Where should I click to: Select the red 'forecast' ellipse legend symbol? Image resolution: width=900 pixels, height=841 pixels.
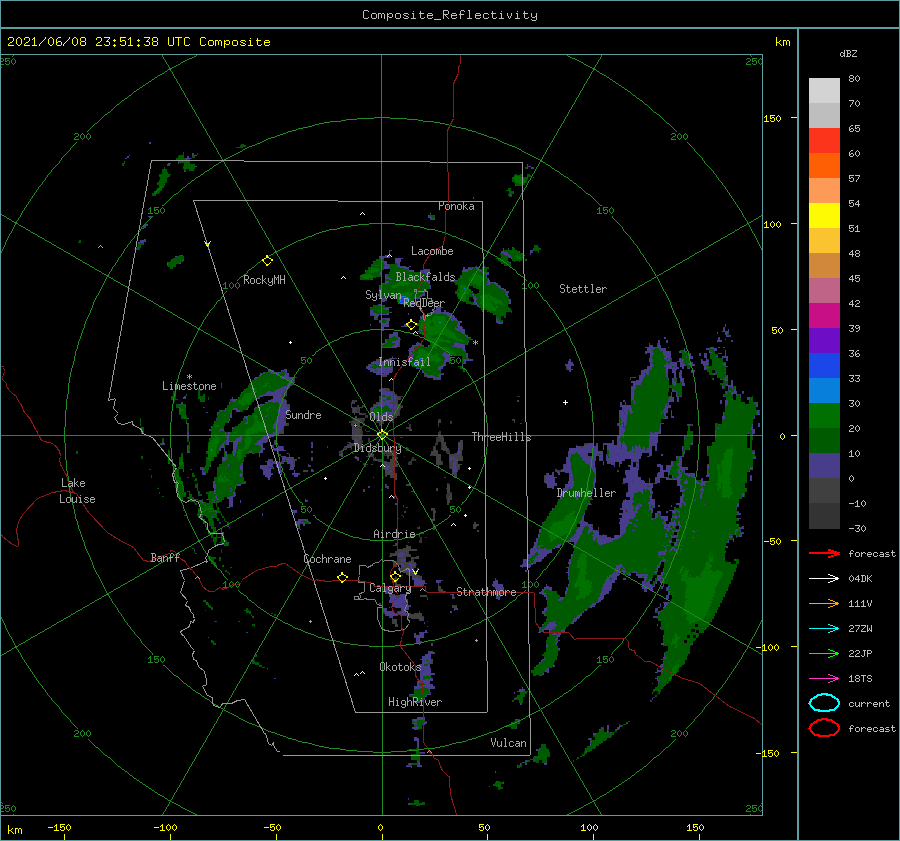(x=824, y=728)
